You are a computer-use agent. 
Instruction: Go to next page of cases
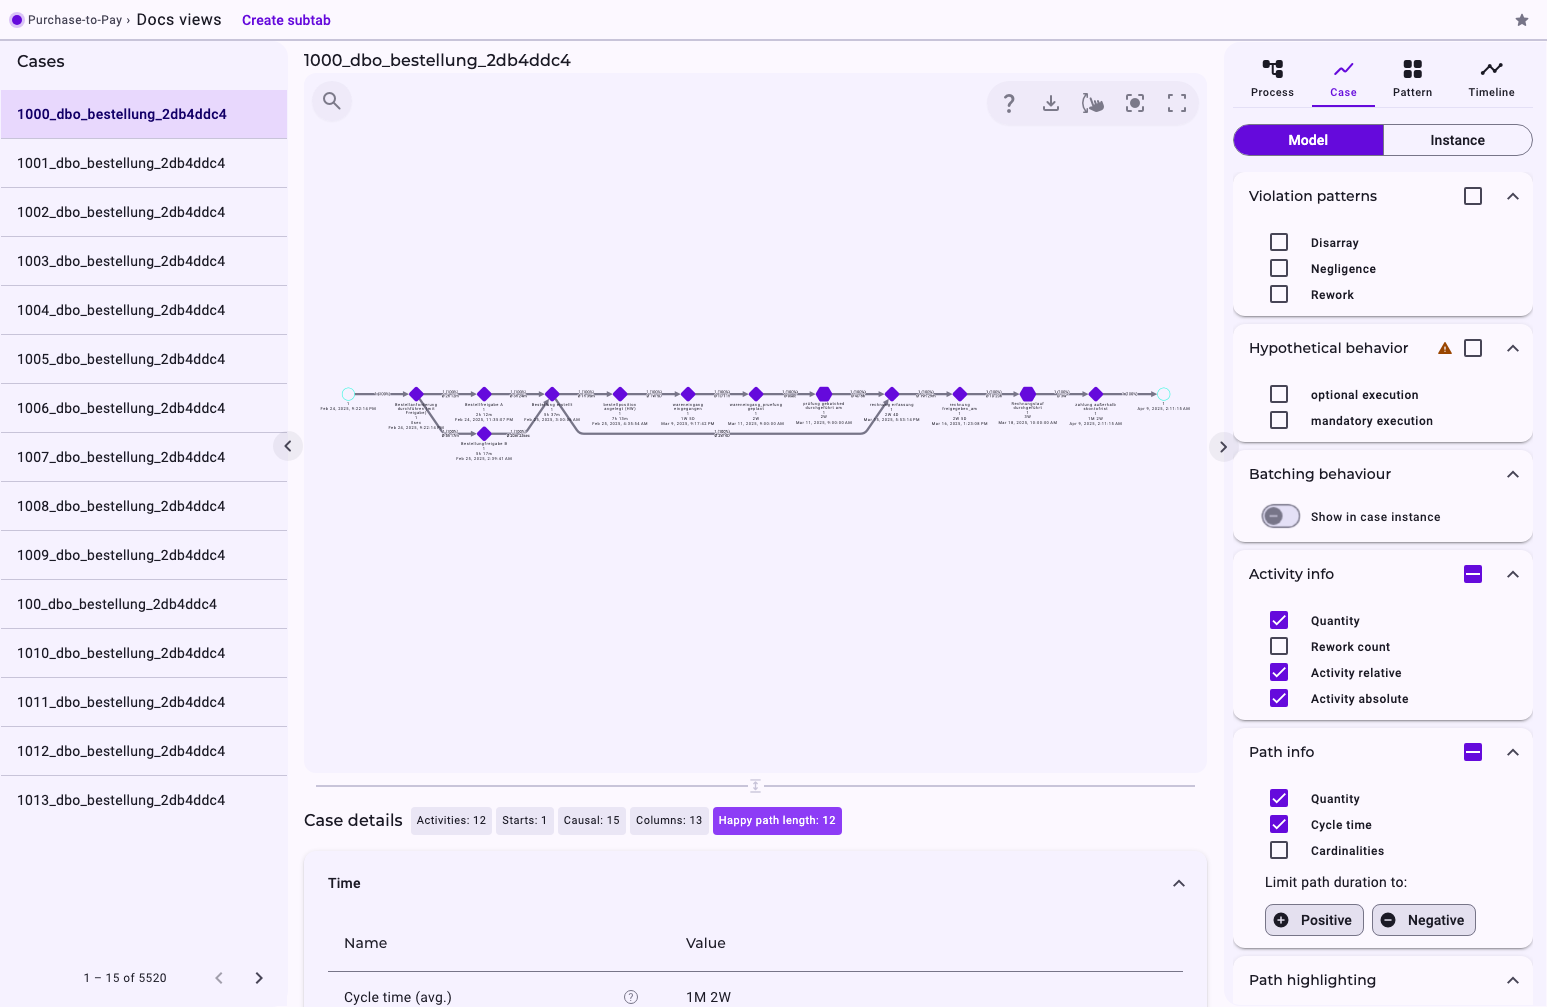point(259,978)
